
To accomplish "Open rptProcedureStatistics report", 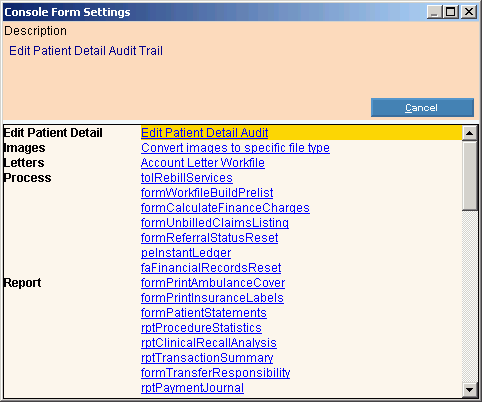I will coord(201,328).
